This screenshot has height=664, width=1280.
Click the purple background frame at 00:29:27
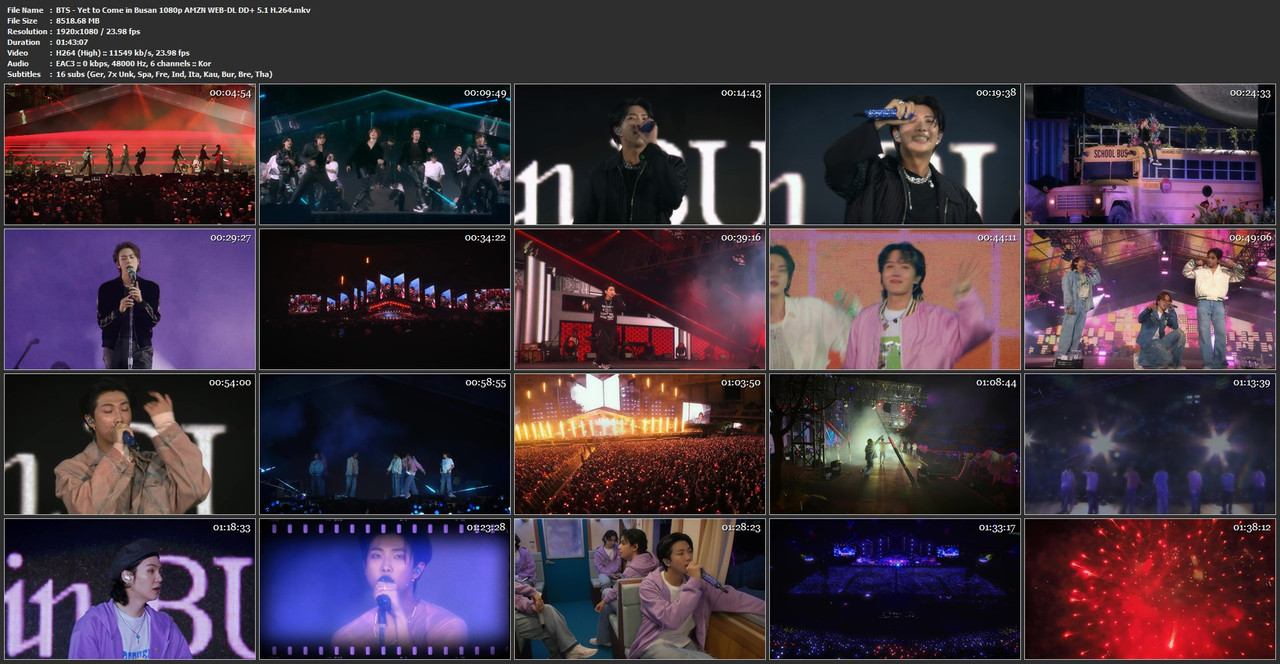point(130,299)
